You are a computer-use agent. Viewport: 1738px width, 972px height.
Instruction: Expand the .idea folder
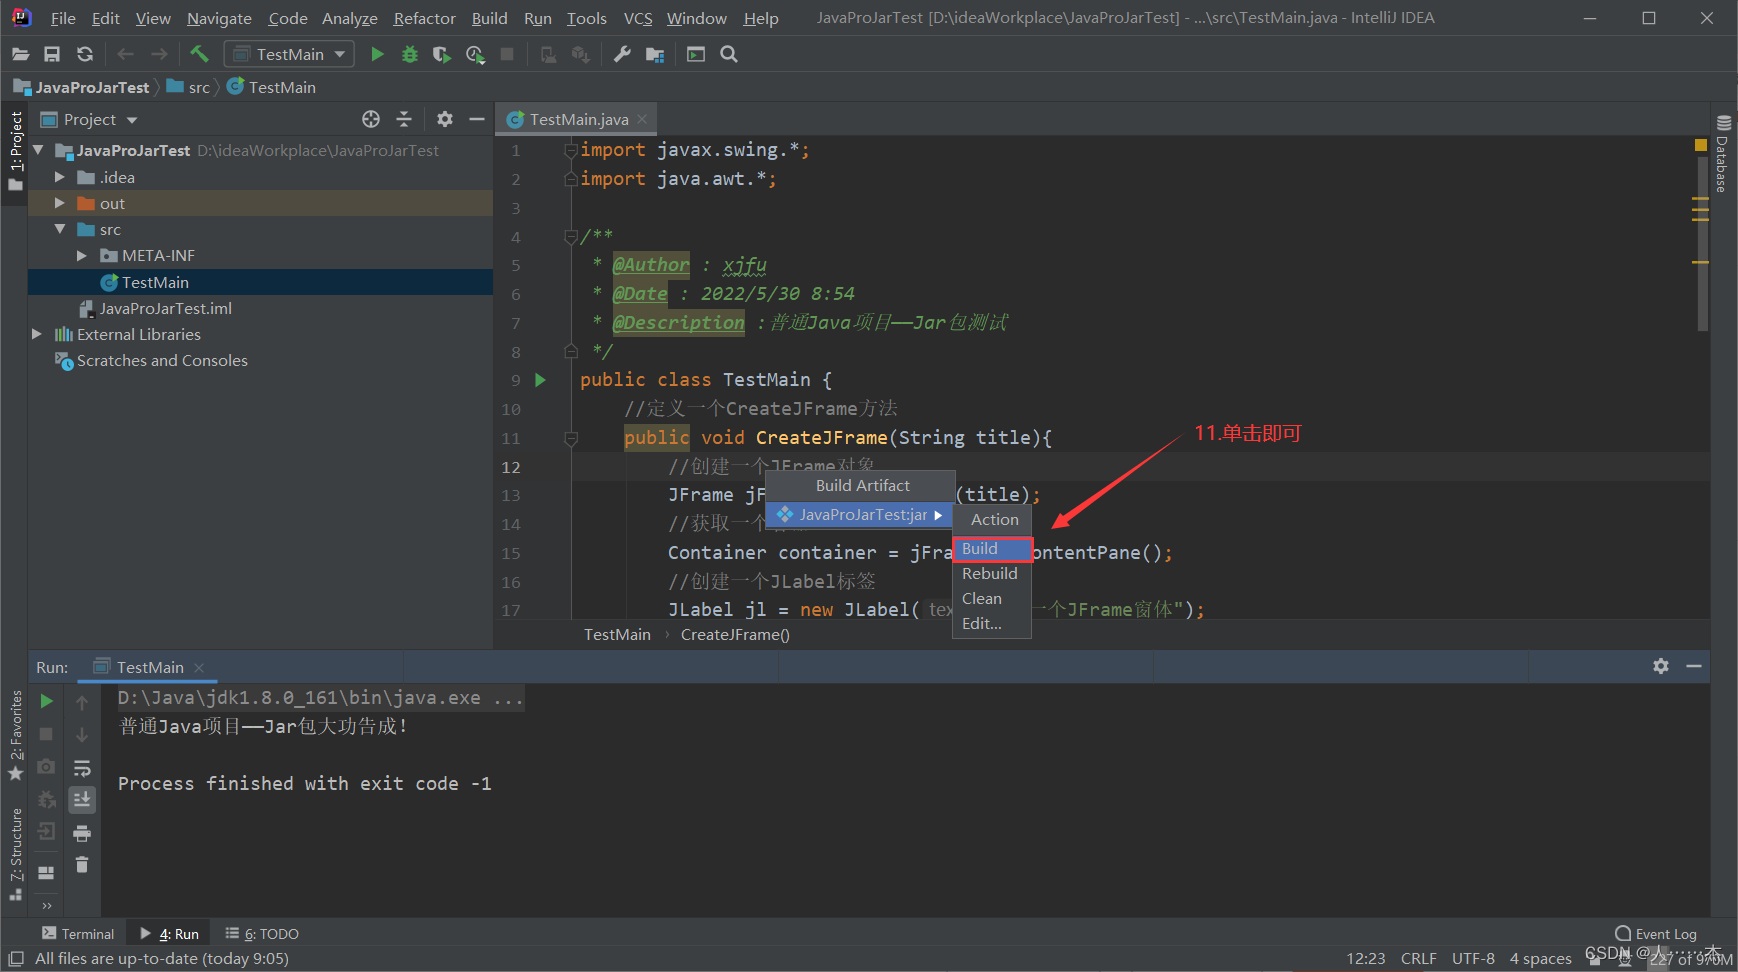coord(60,177)
